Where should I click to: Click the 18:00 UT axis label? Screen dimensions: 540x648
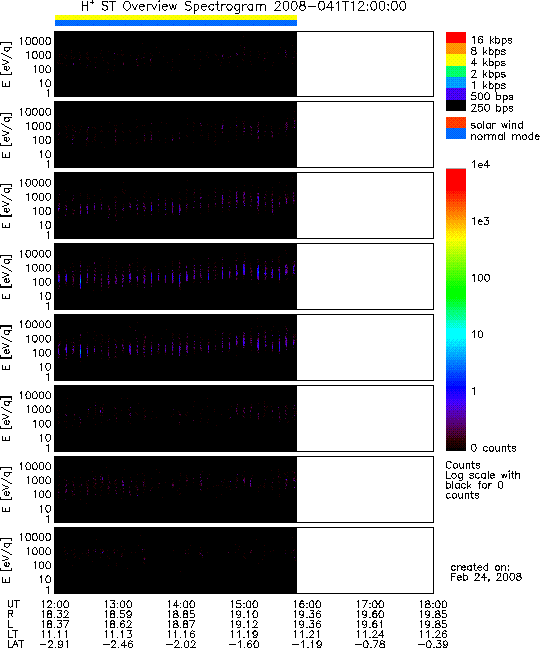coord(433,605)
